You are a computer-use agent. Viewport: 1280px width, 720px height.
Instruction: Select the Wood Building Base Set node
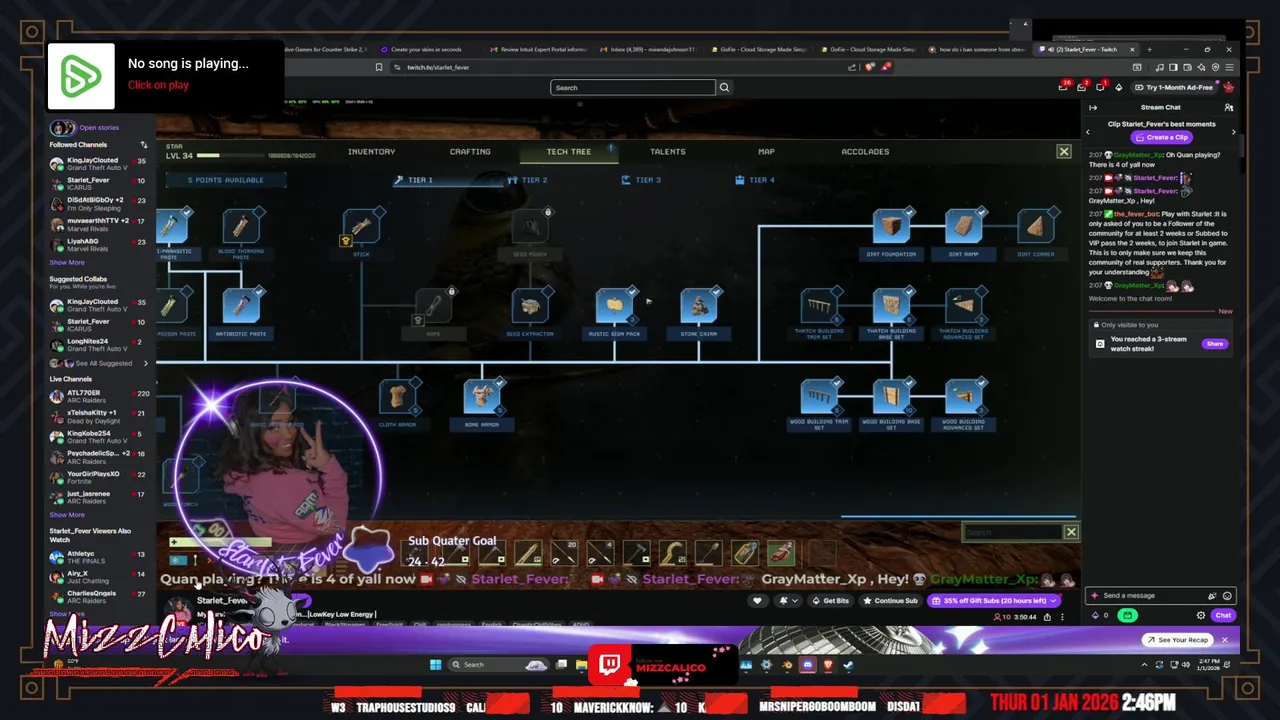click(x=891, y=397)
